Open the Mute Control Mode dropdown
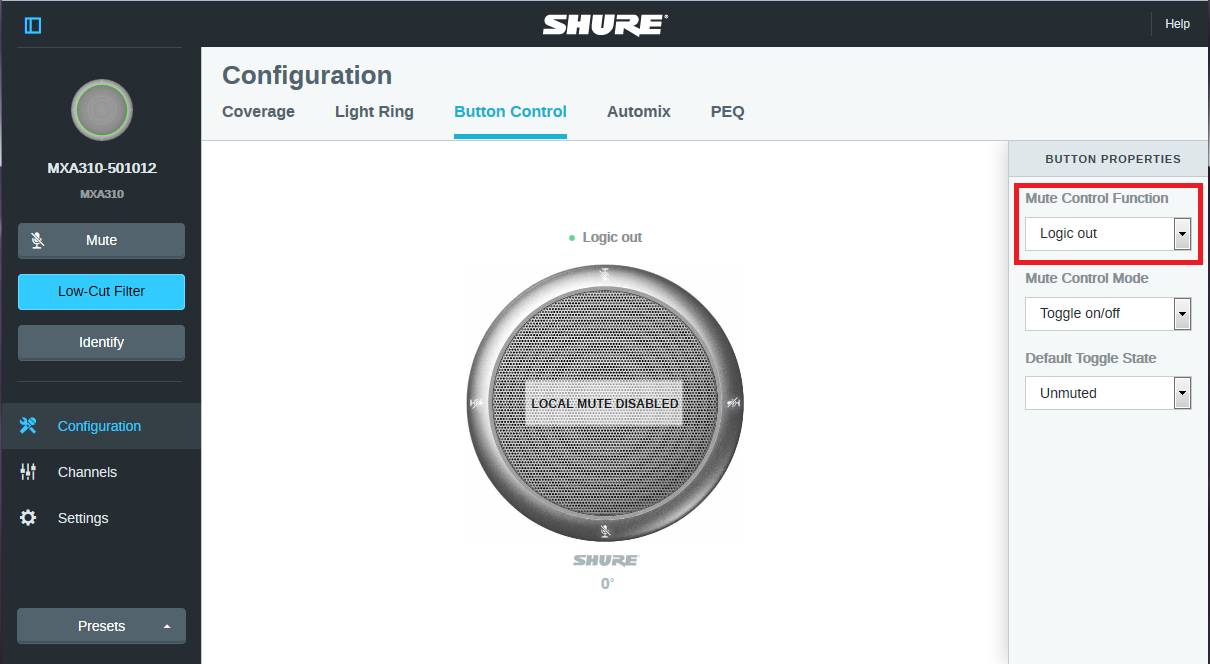 (x=1108, y=314)
